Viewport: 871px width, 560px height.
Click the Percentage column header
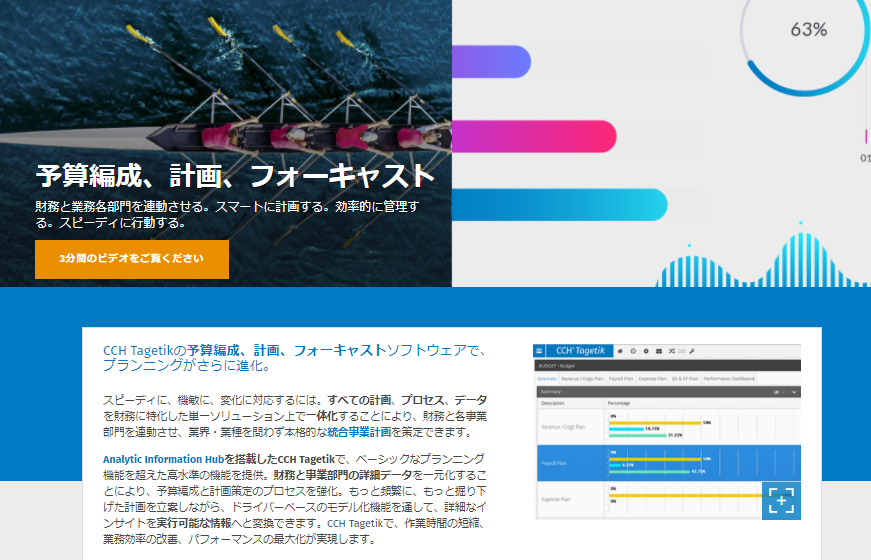pos(619,403)
